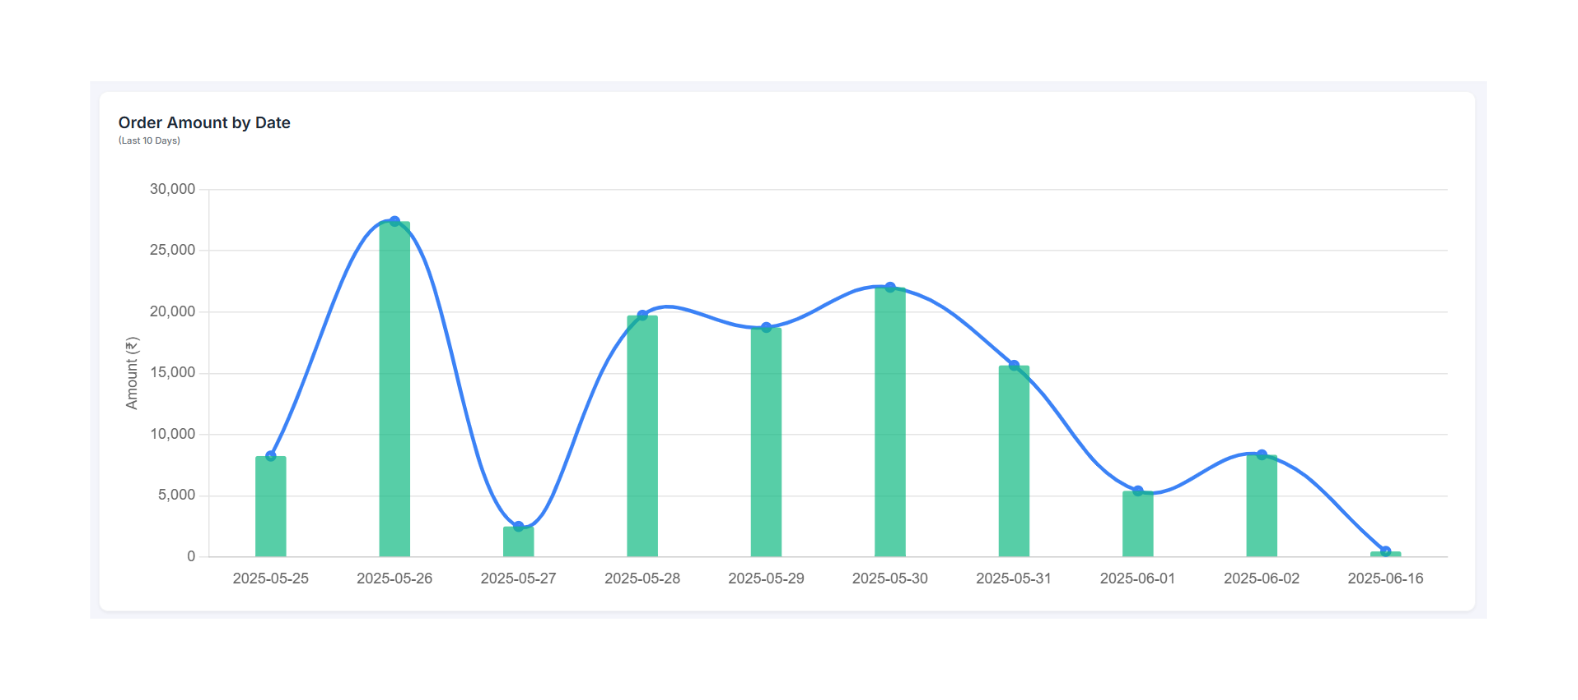The width and height of the screenshot is (1578, 700).
Task: Click the 2025-05-28 x-axis date label
Action: [x=642, y=578]
